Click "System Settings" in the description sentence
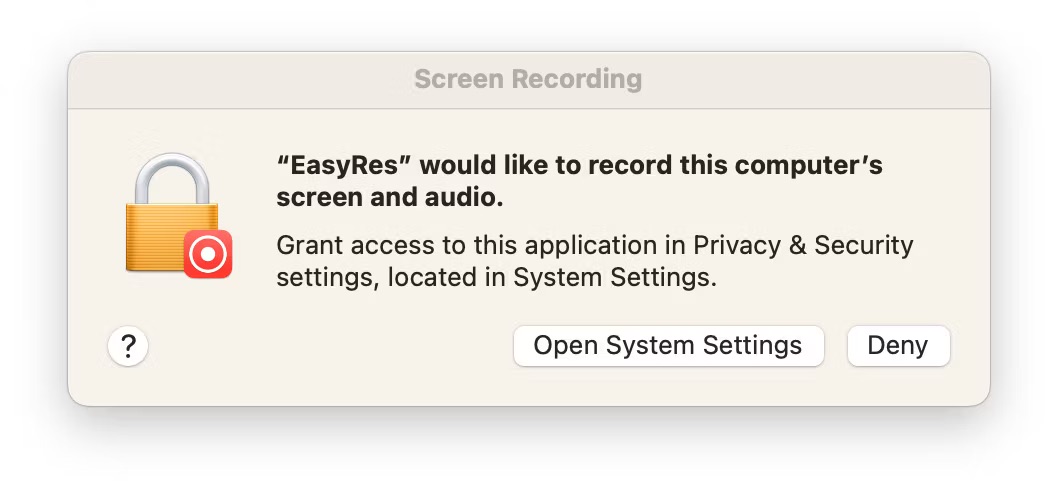Screen dimensions: 1058x490 tap(615, 278)
